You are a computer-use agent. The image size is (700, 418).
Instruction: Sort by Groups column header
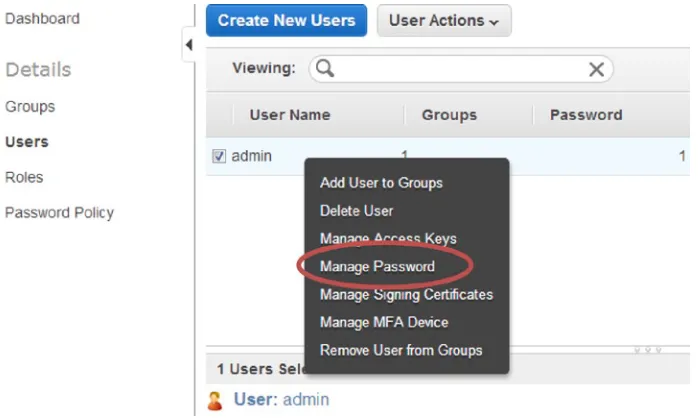(449, 115)
